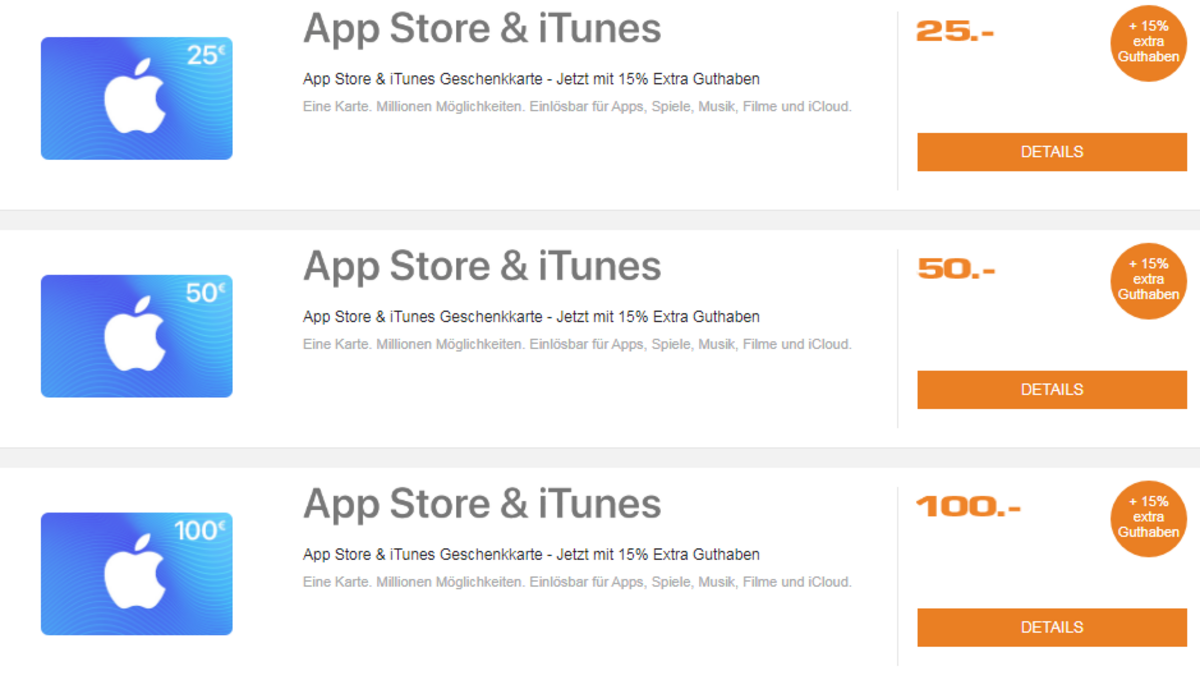Screen dimensions: 1200x680
Task: Click the 25€ Apple gift card image
Action: [x=136, y=98]
